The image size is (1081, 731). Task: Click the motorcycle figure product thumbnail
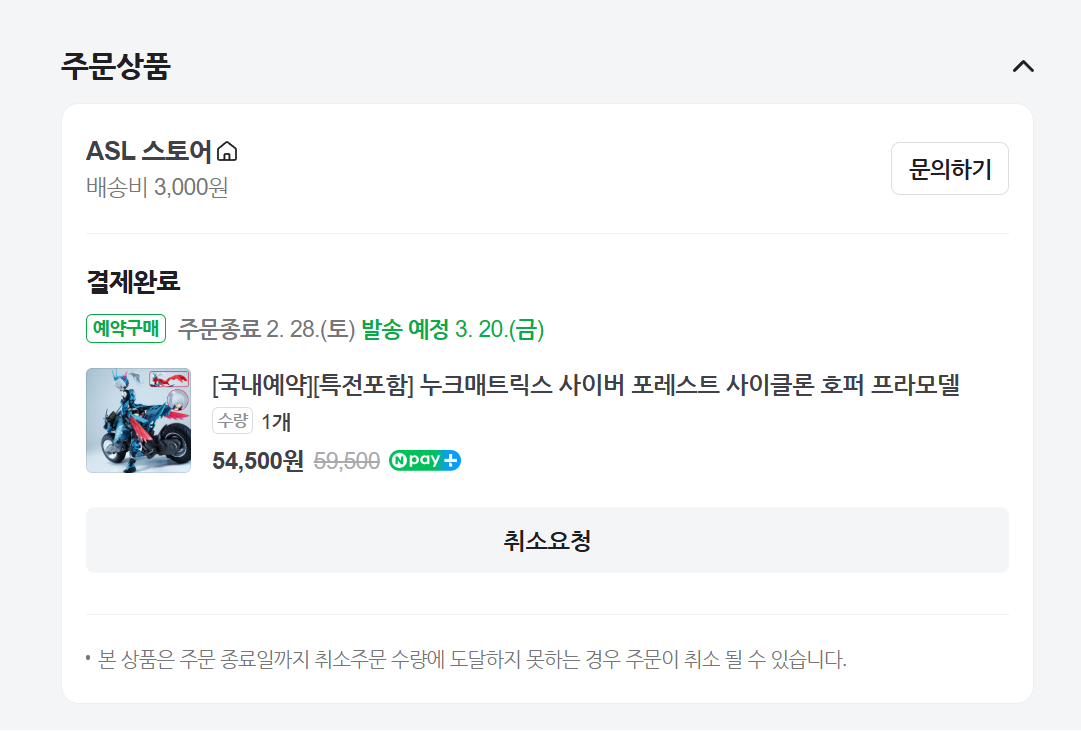coord(138,420)
